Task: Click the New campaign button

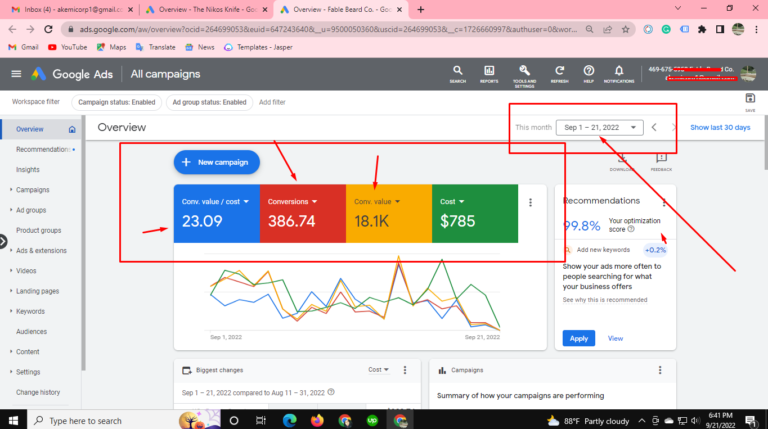Action: 217,161
